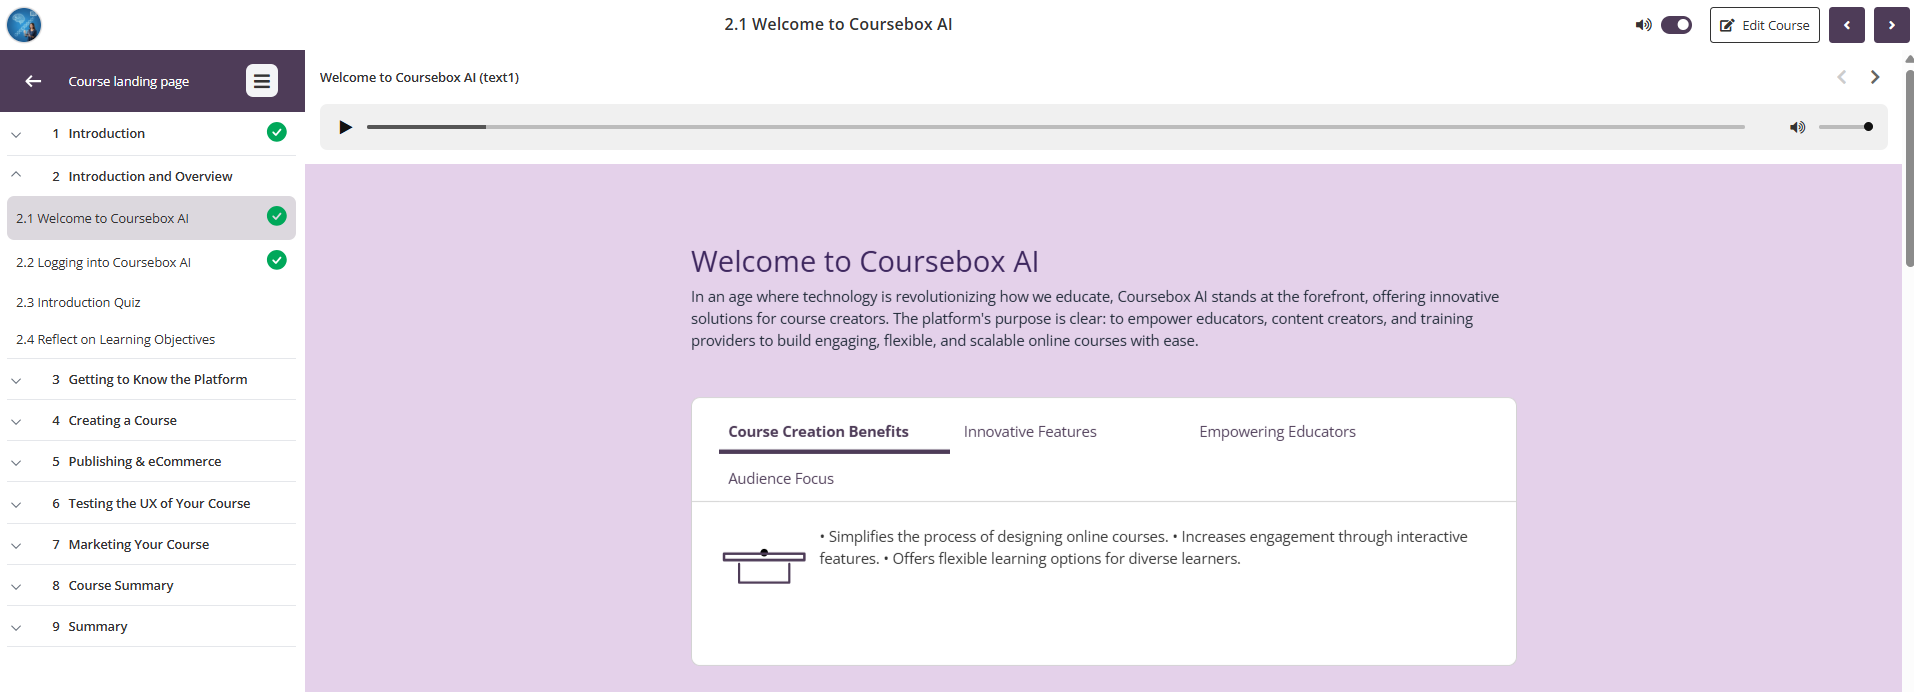Click the Welcome to Coursebox AI heading
The height and width of the screenshot is (692, 1914).
pyautogui.click(x=864, y=261)
